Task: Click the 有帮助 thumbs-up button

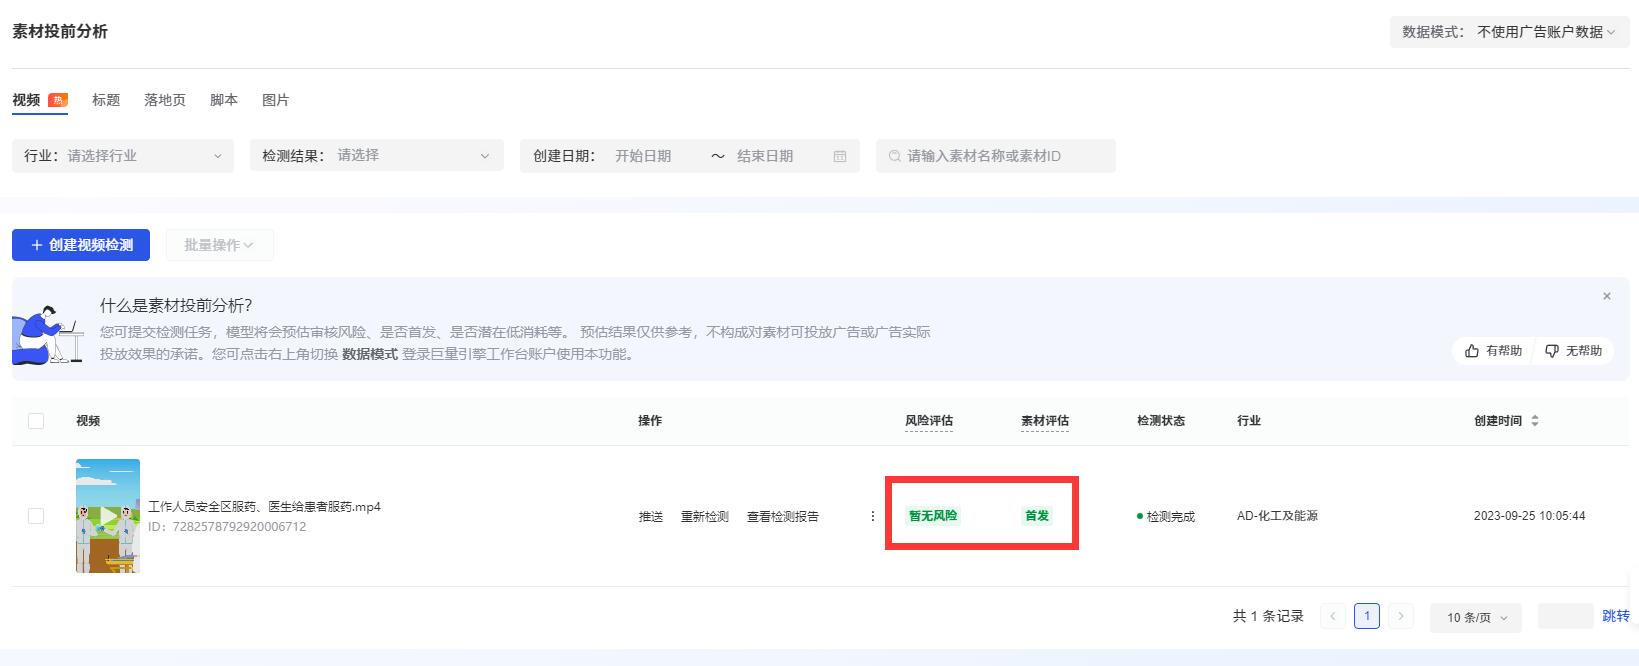Action: click(x=1493, y=351)
